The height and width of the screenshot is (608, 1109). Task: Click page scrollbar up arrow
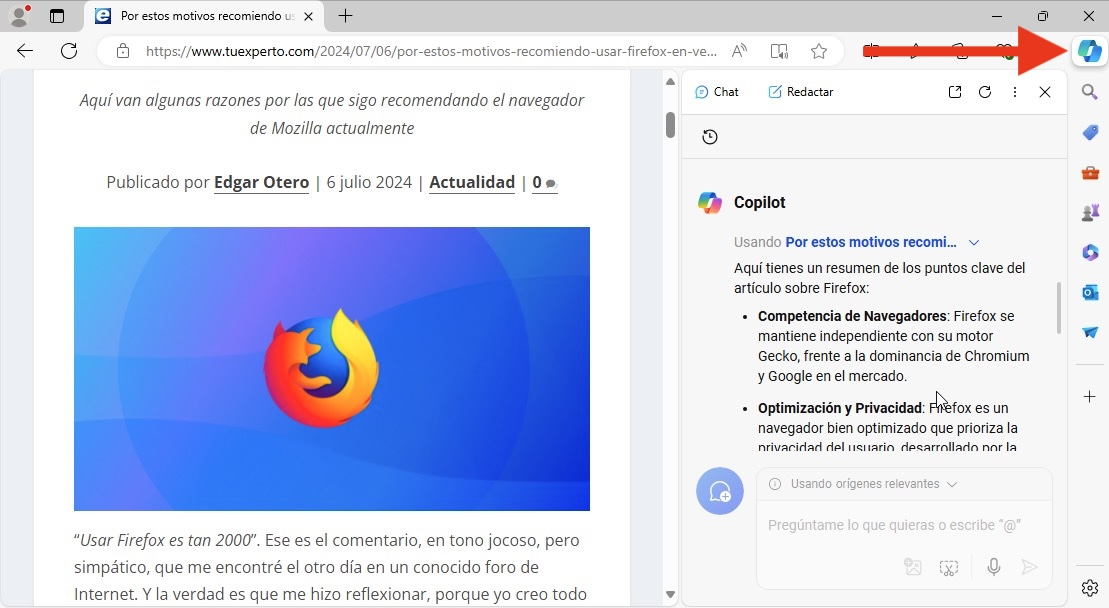pyautogui.click(x=670, y=82)
